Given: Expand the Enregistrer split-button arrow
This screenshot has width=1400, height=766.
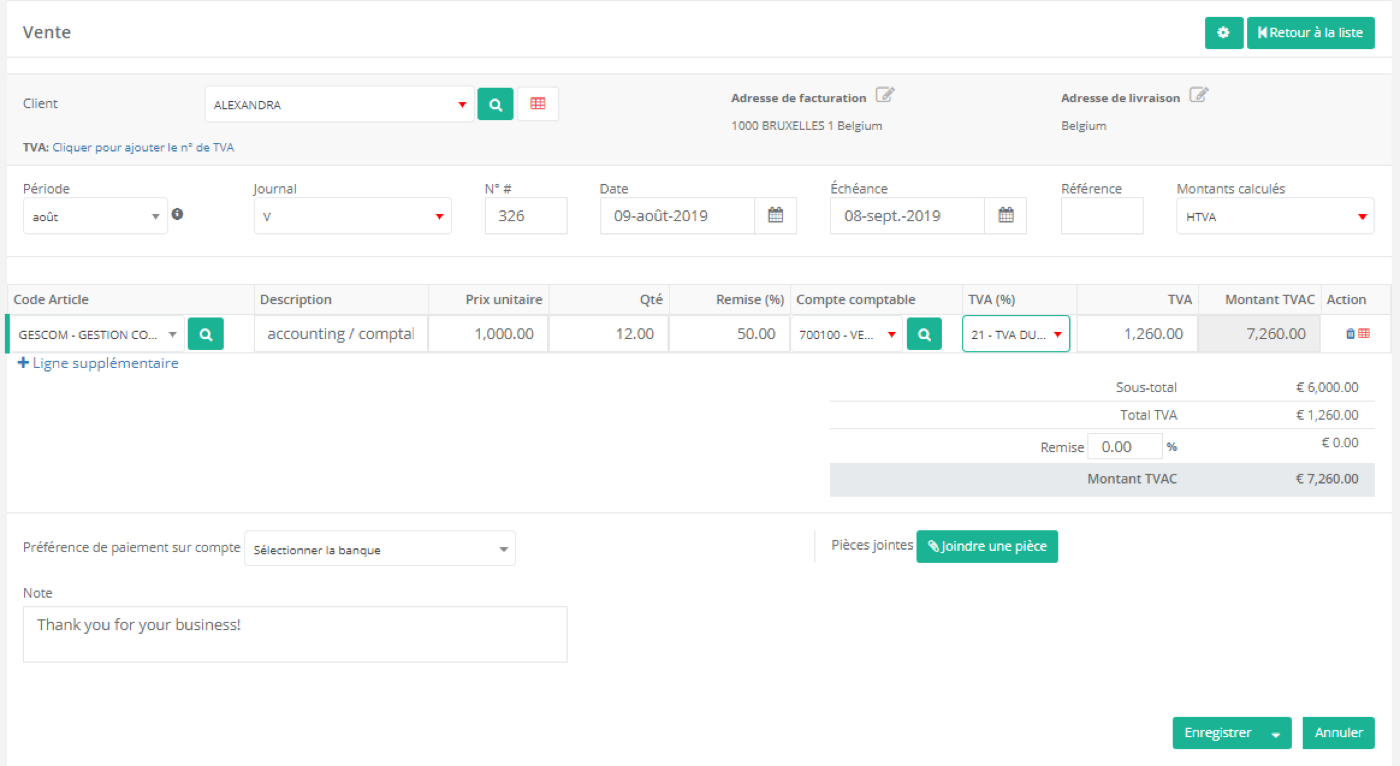Looking at the screenshot, I should point(1276,733).
